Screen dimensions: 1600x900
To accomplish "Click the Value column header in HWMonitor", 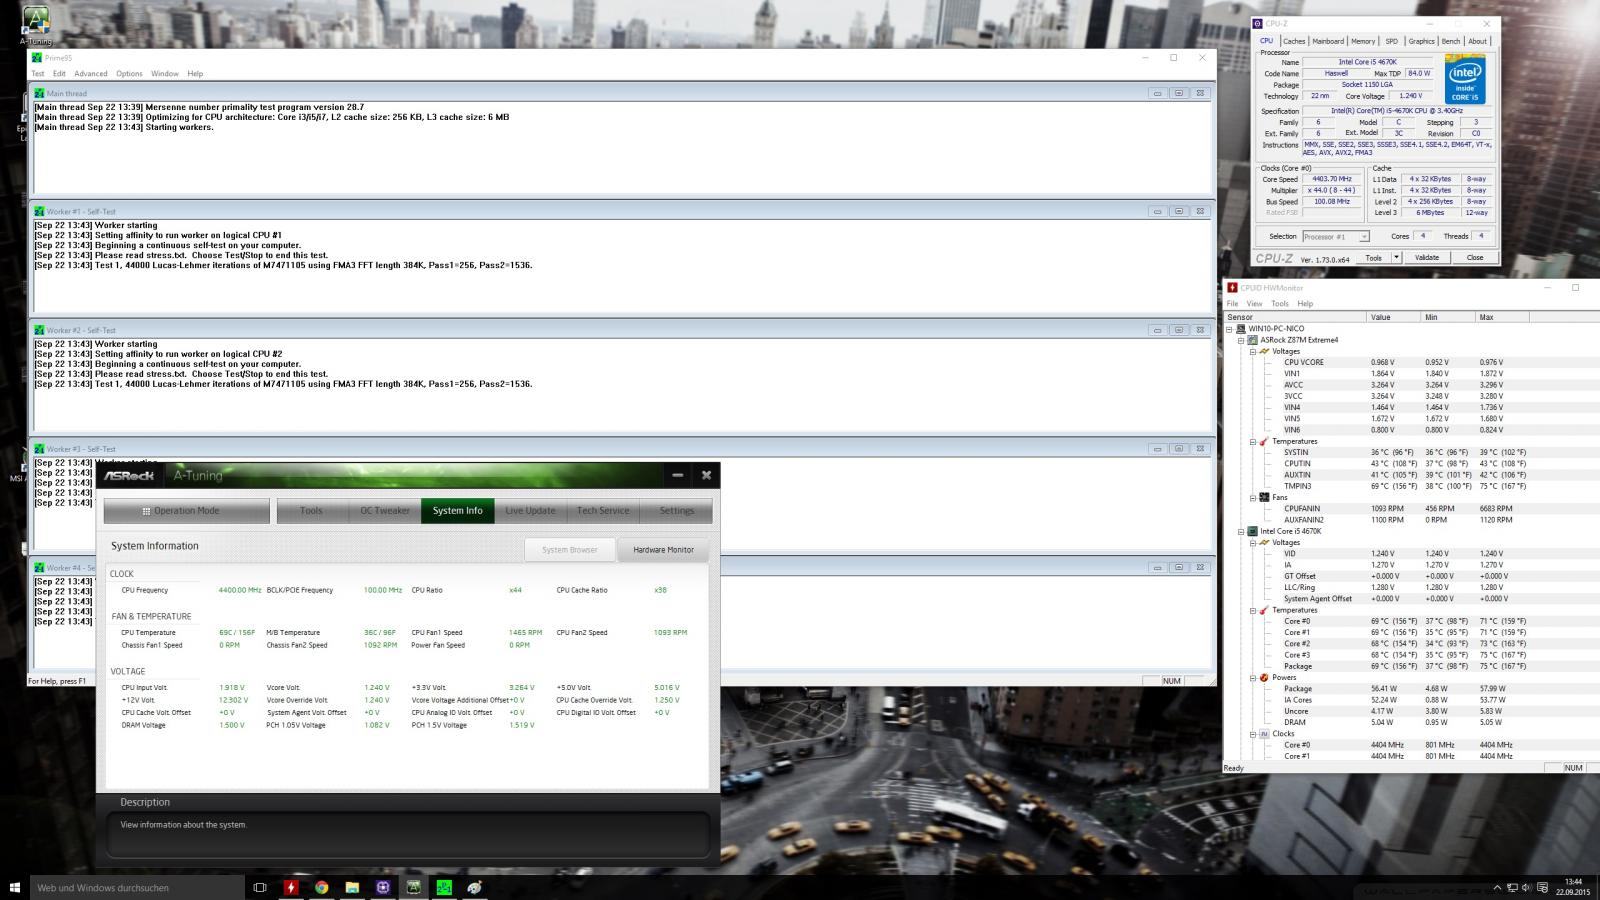I will coord(1394,317).
